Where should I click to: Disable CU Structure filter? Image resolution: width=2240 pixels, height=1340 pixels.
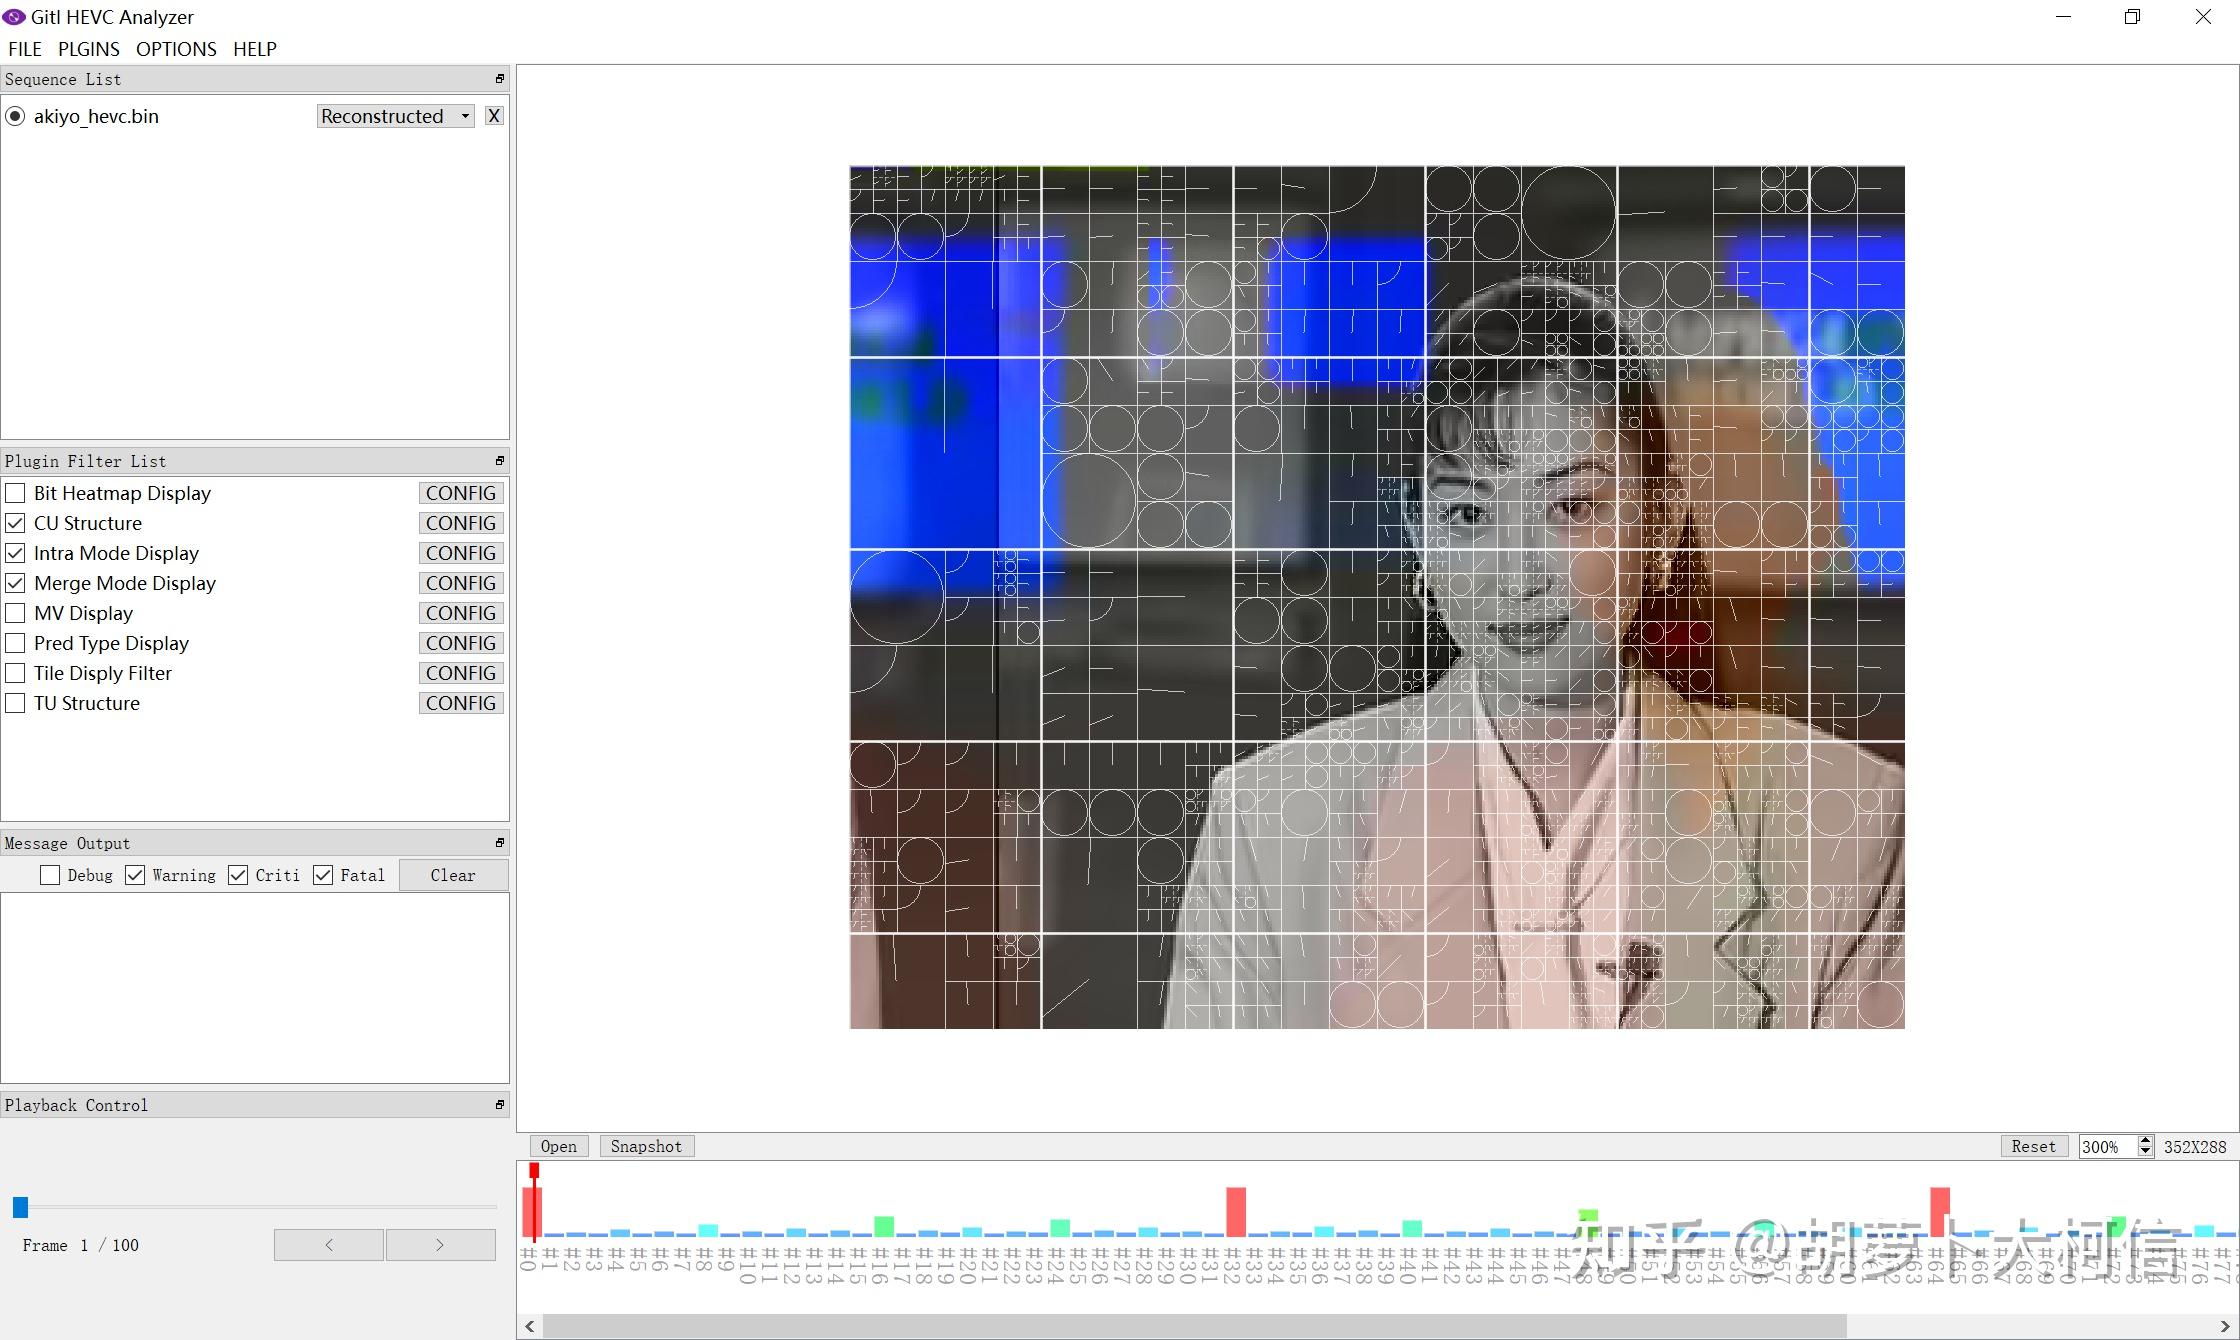[16, 523]
